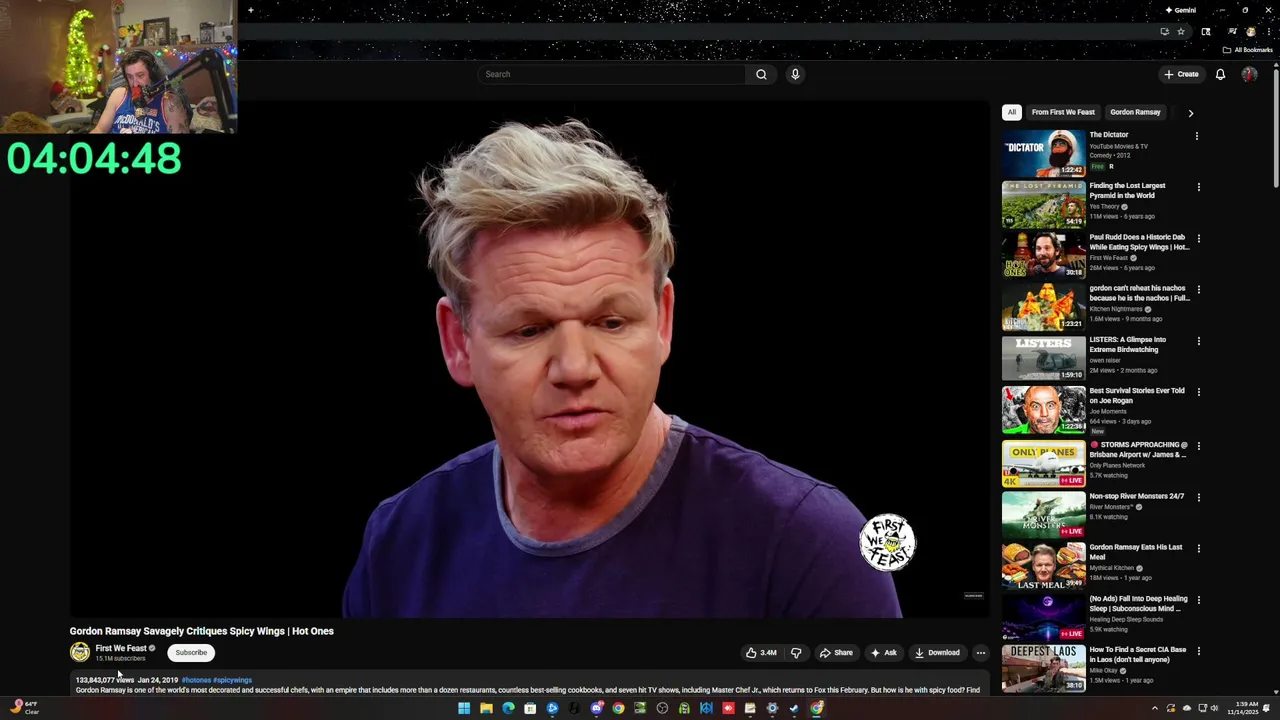Open the new tab plus button
The height and width of the screenshot is (720, 1280).
[250, 10]
